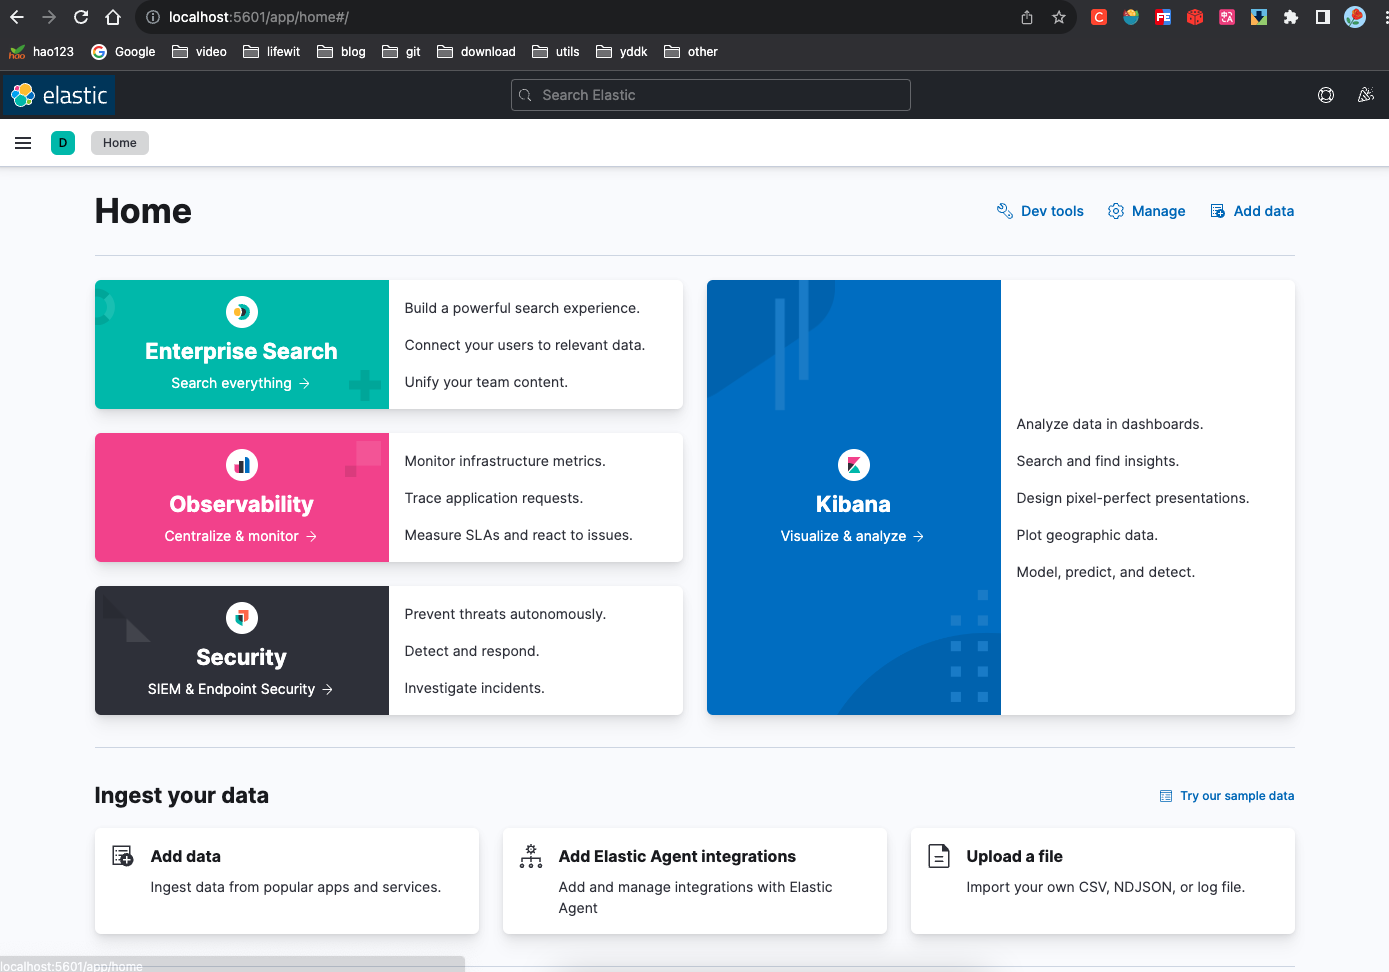
Task: Open SIEM & Endpoint Security link
Action: tap(241, 689)
